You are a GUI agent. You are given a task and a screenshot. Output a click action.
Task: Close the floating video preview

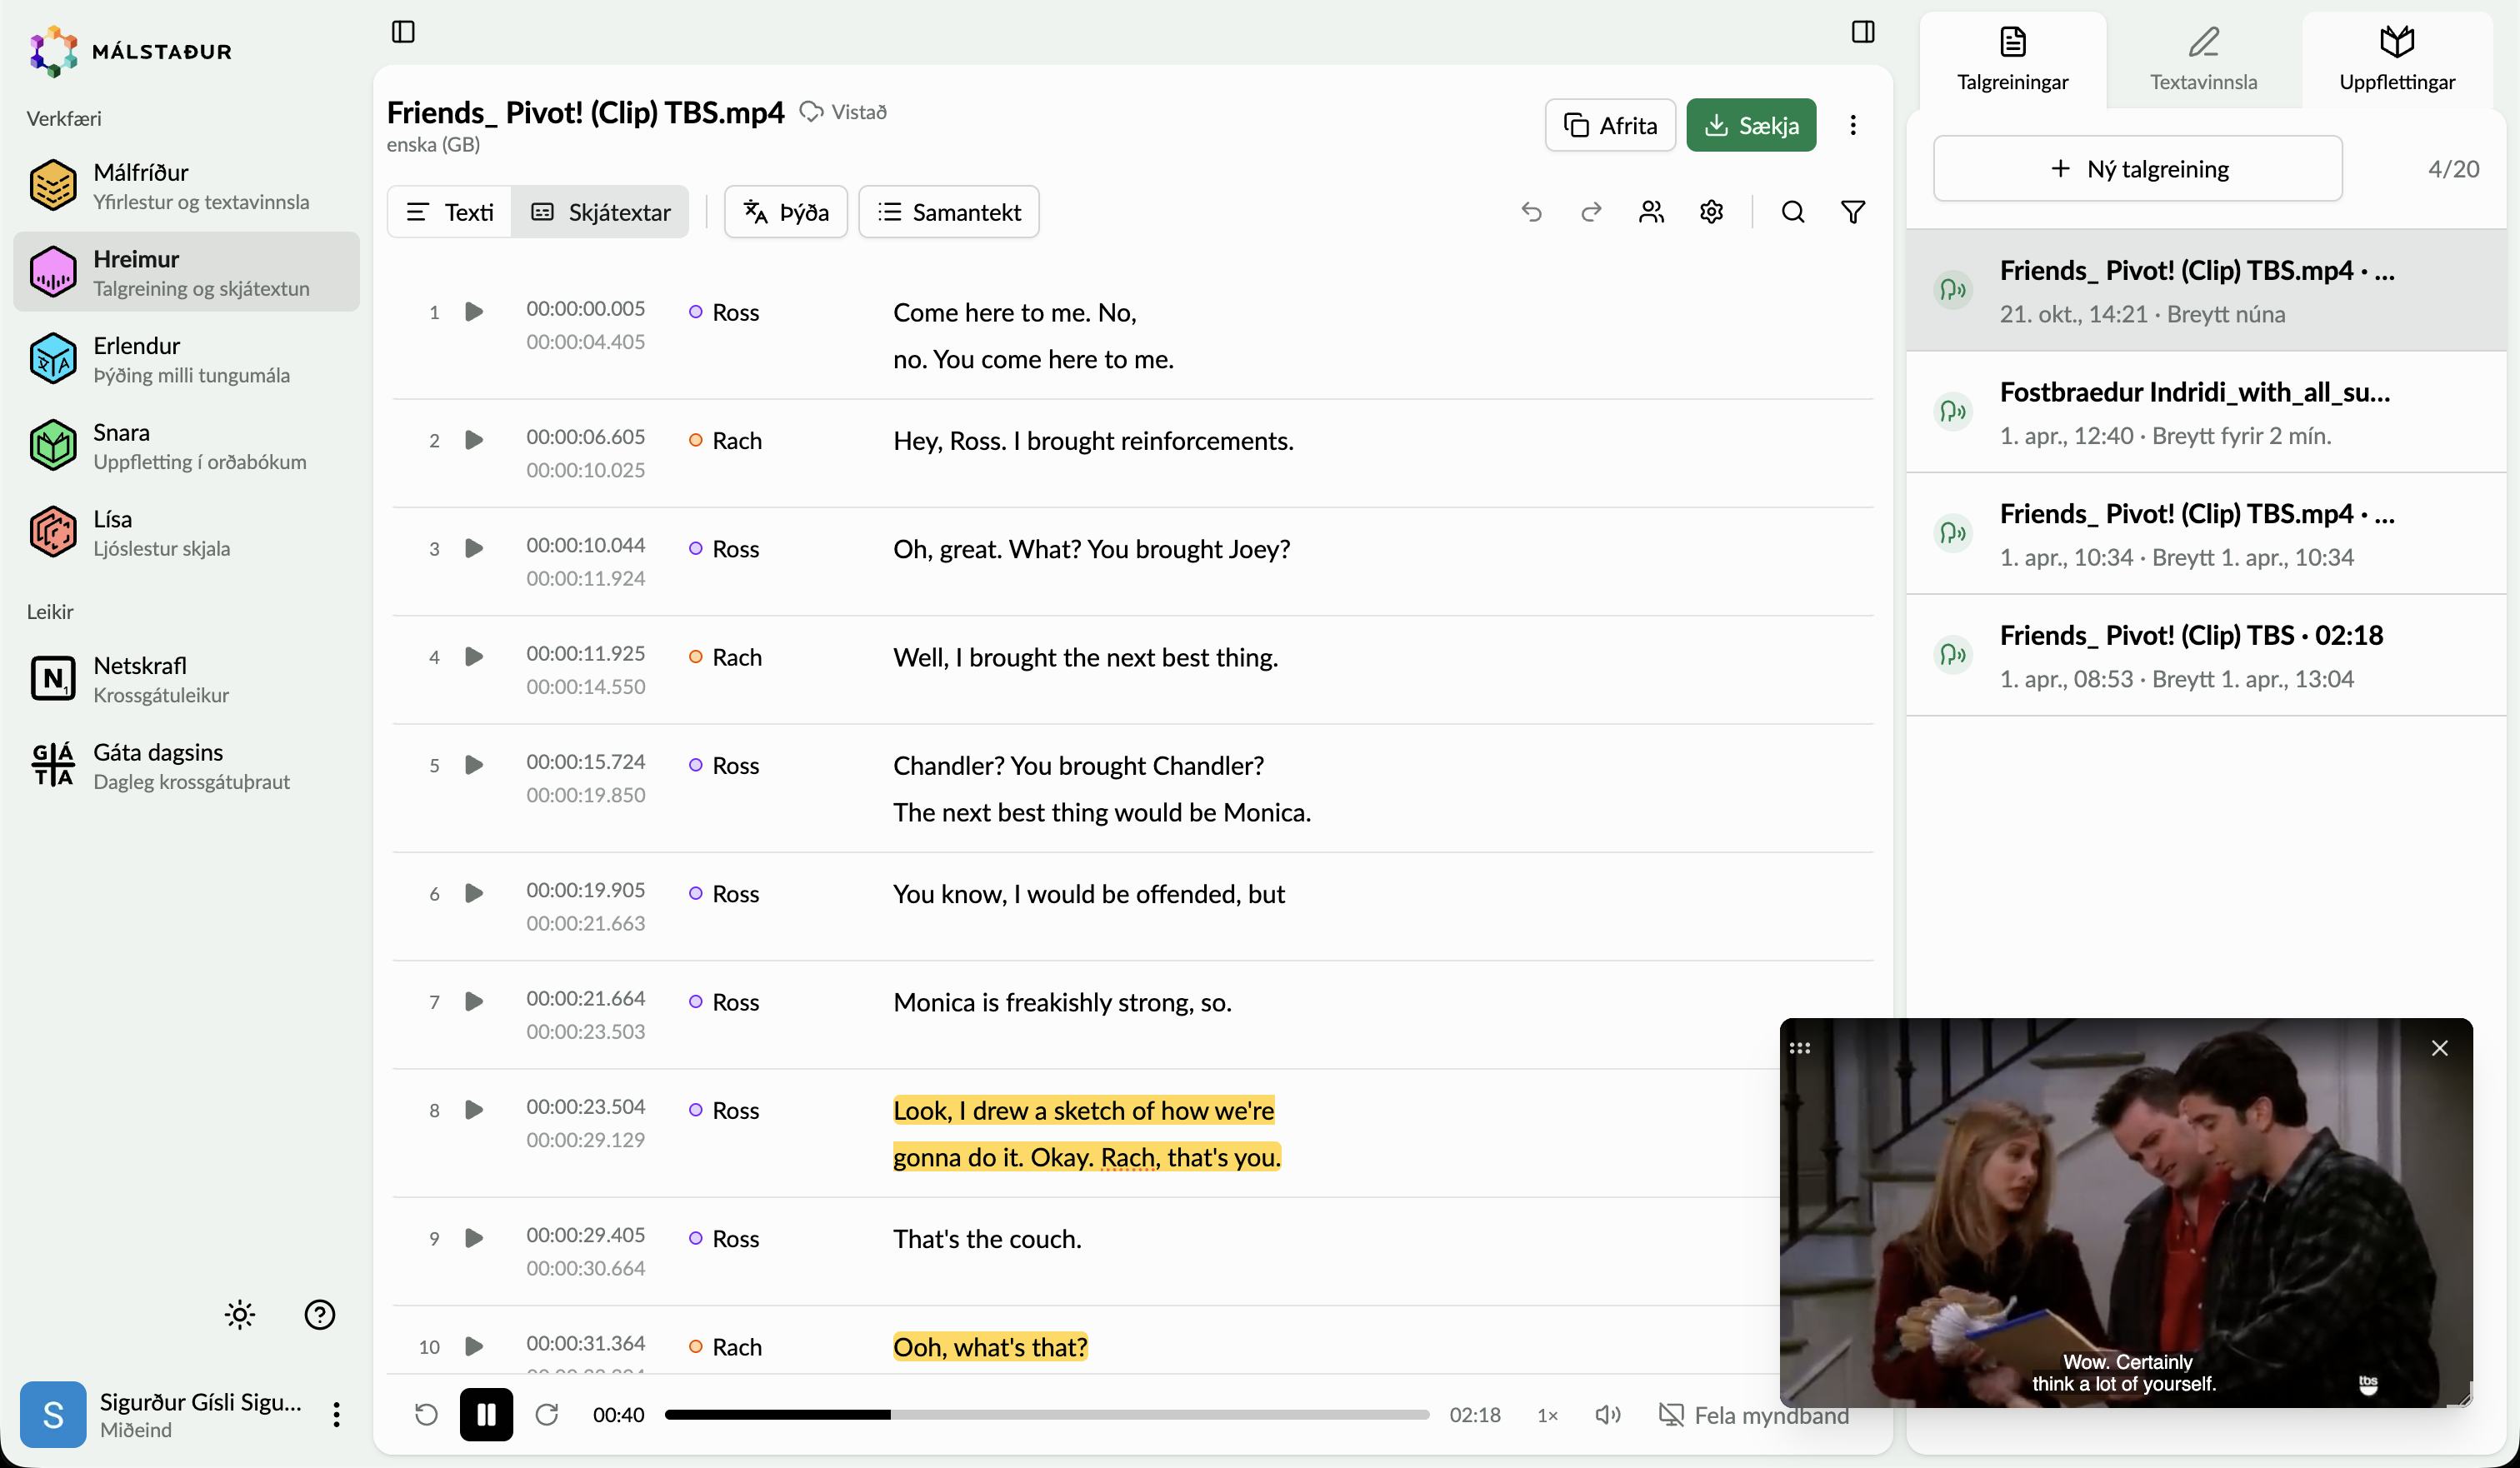2440,1047
